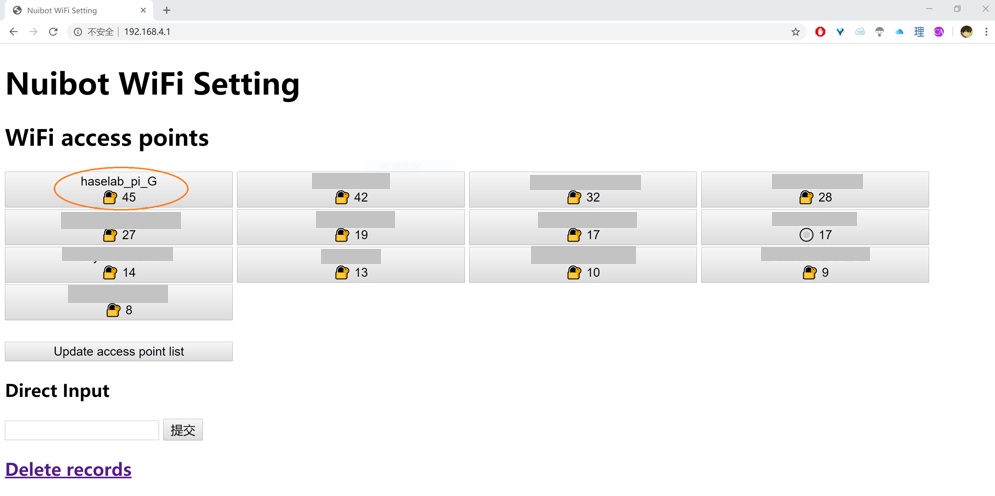
Task: Click the site security info icon
Action: [78, 32]
